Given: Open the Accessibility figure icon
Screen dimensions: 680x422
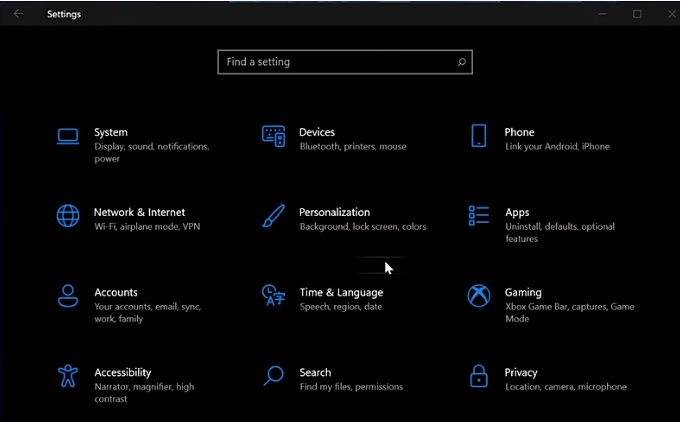Looking at the screenshot, I should [x=68, y=376].
